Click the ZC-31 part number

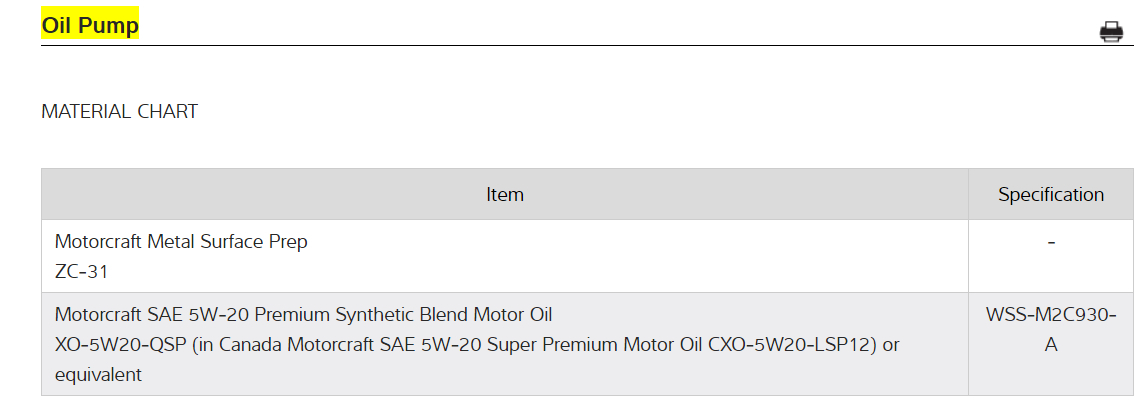point(81,269)
